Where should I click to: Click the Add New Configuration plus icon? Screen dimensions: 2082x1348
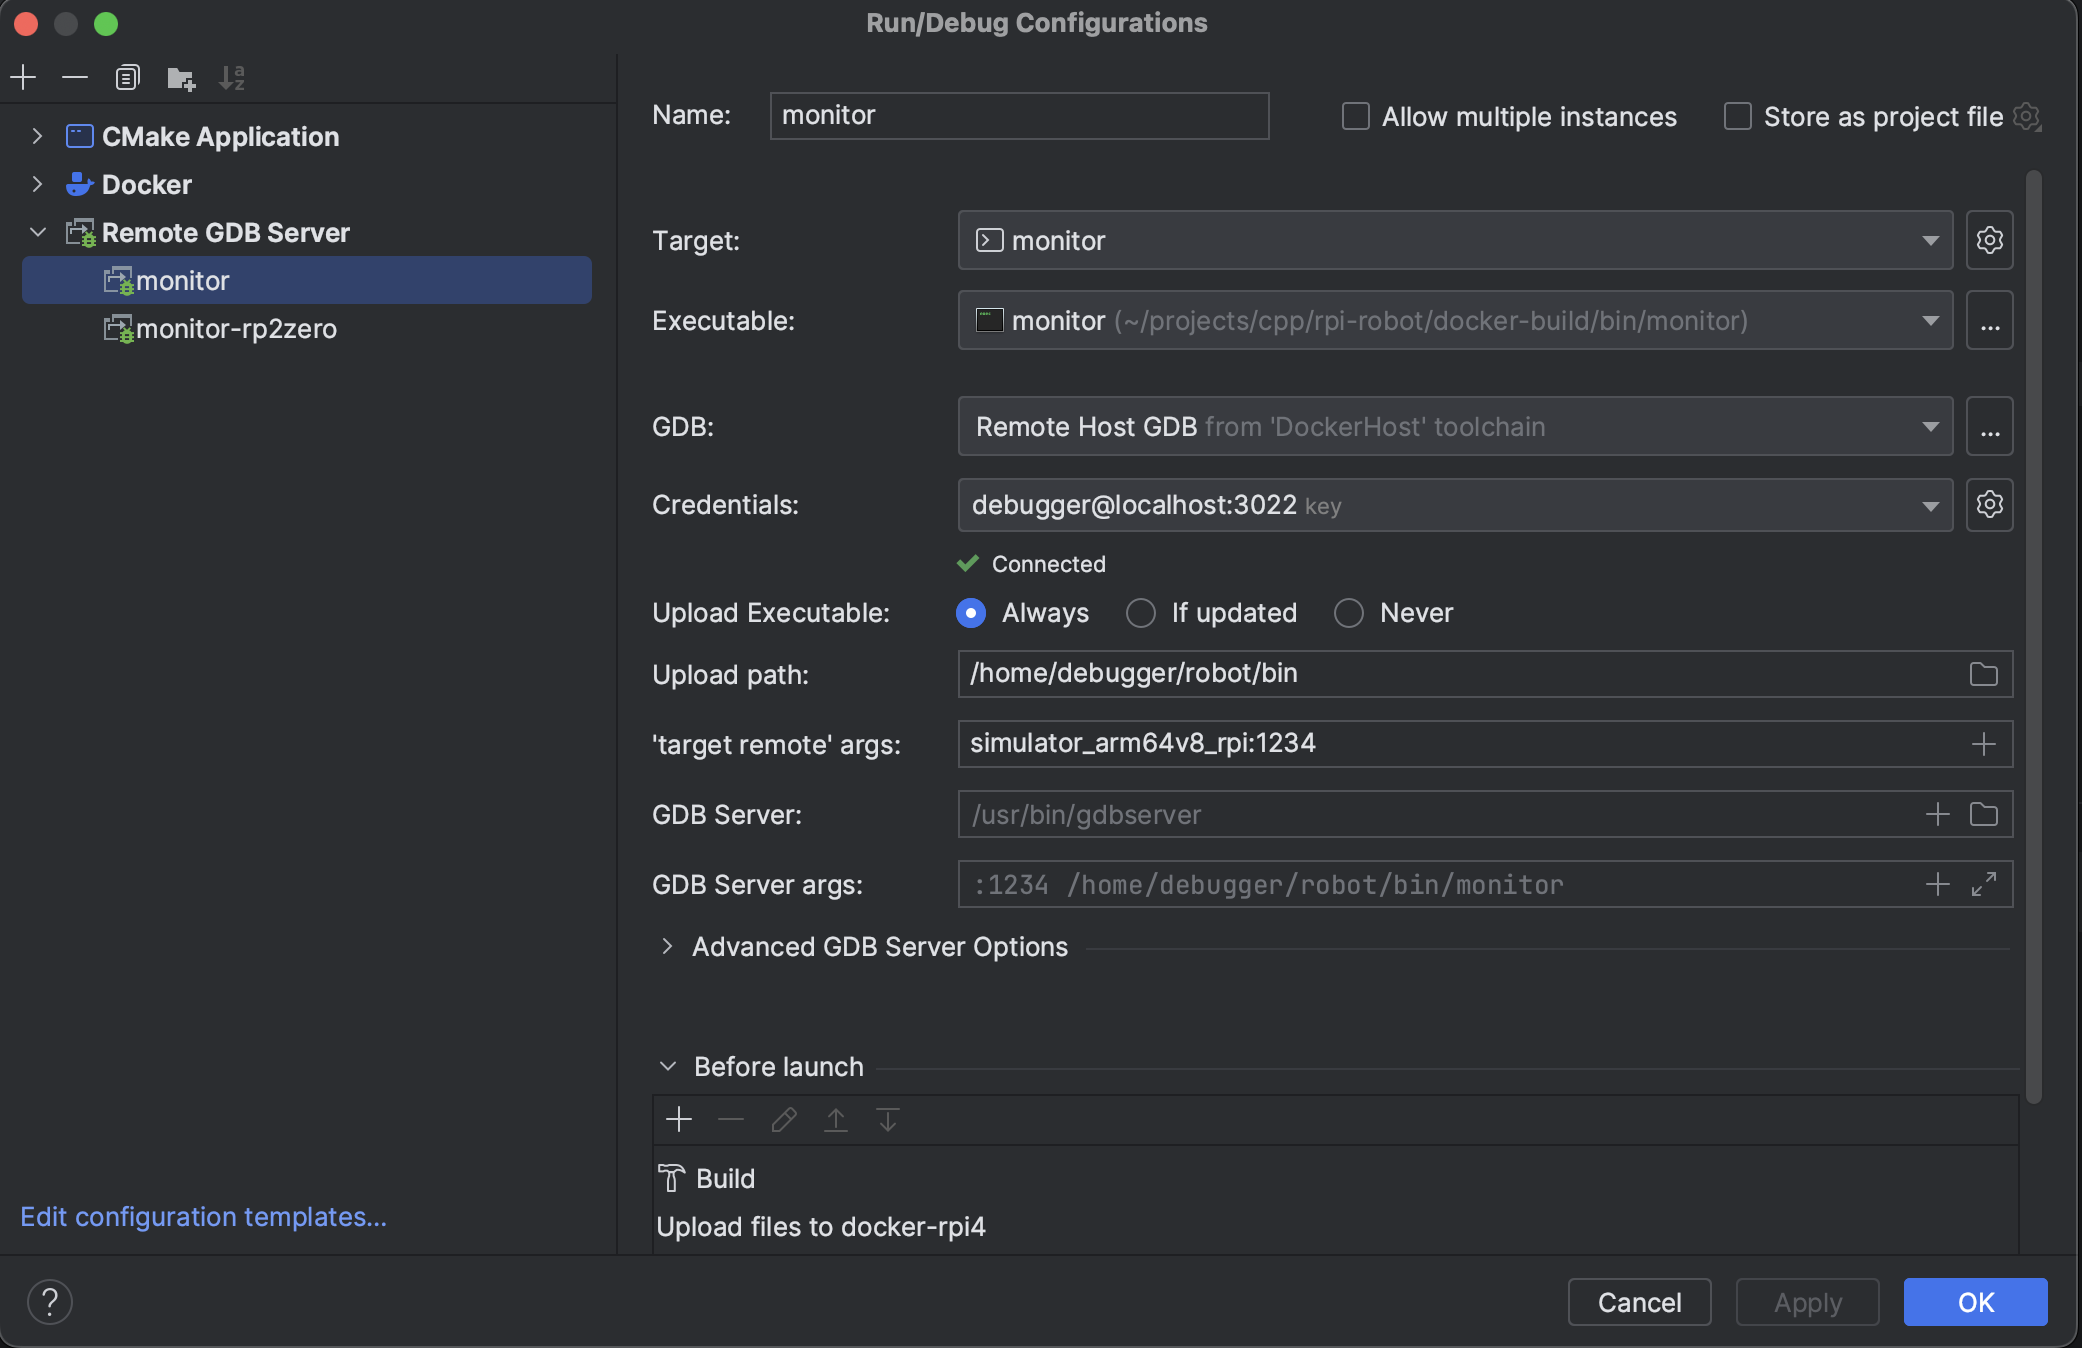pyautogui.click(x=23, y=77)
